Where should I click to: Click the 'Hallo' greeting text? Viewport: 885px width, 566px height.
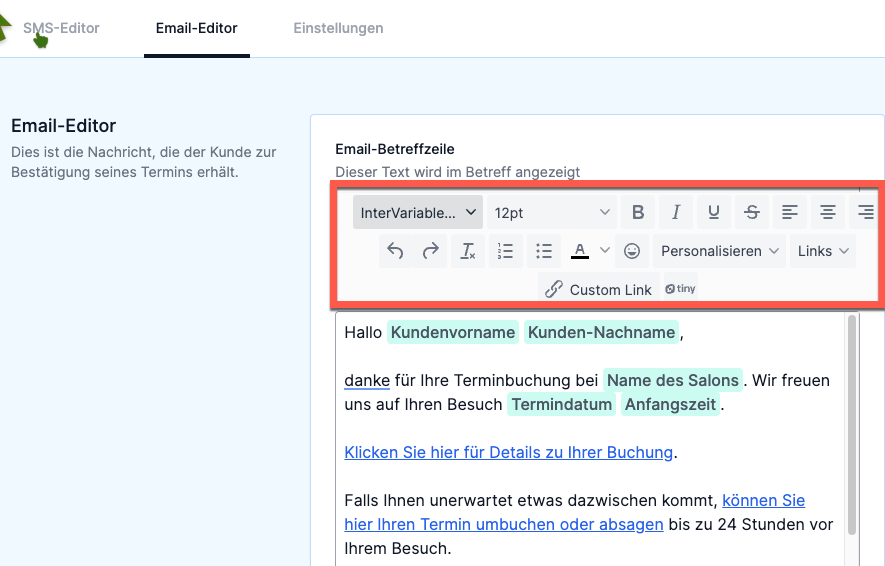363,332
